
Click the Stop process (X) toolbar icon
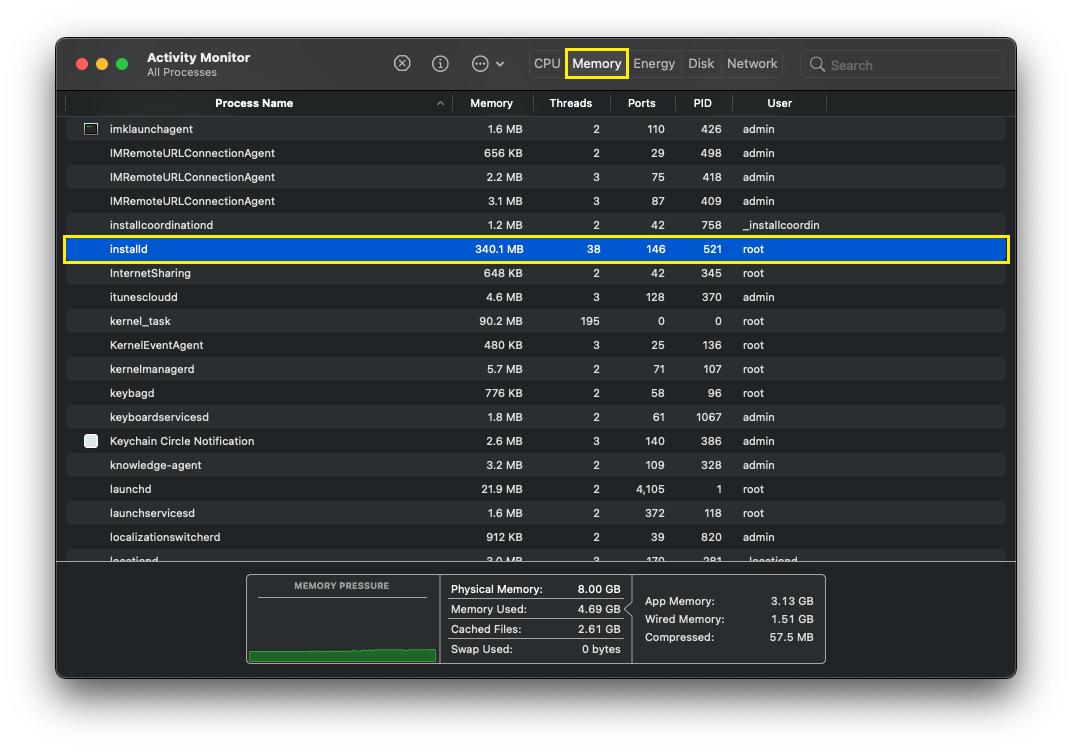coord(402,64)
